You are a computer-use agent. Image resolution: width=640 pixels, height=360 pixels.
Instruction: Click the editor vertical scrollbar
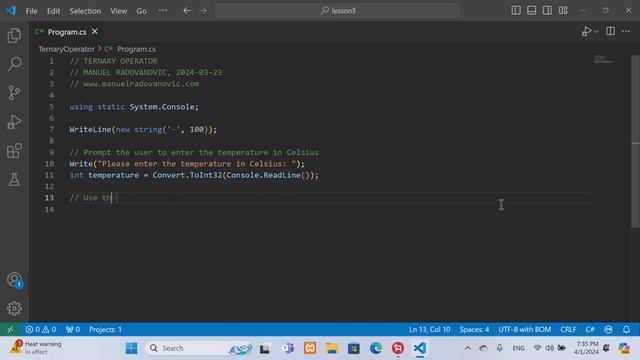pyautogui.click(x=636, y=141)
